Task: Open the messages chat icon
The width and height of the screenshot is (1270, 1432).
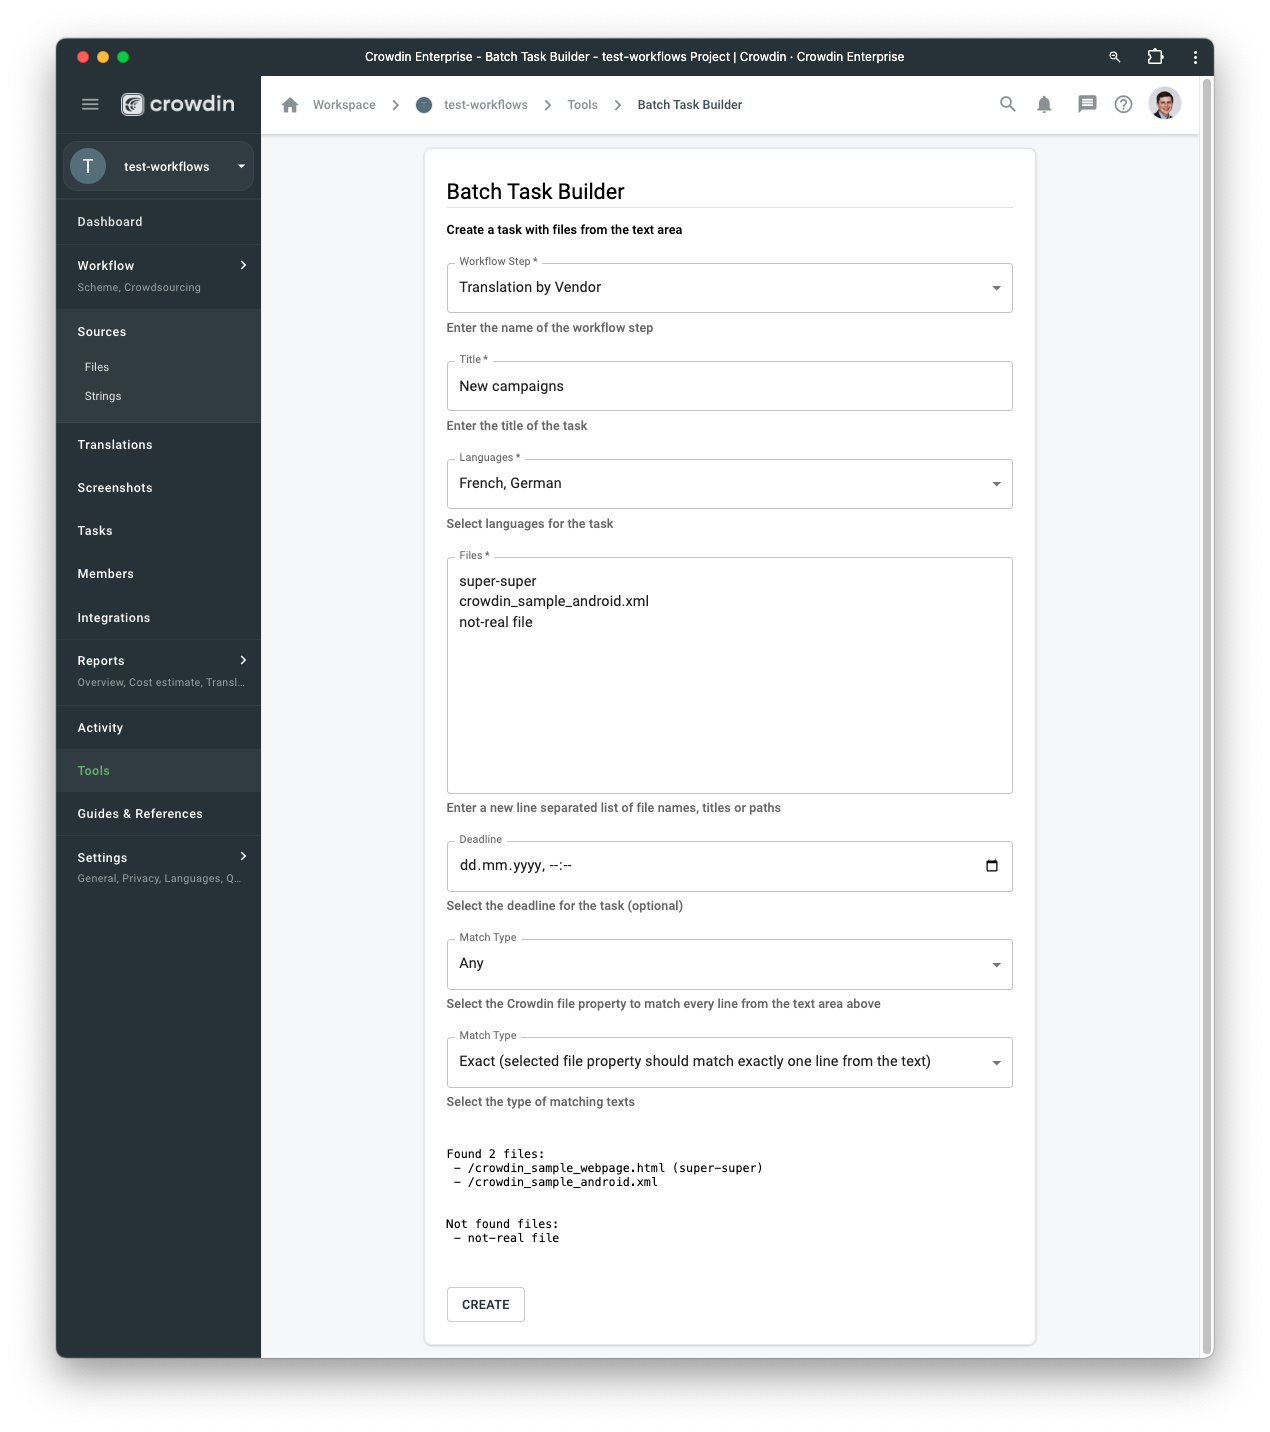Action: pyautogui.click(x=1087, y=104)
